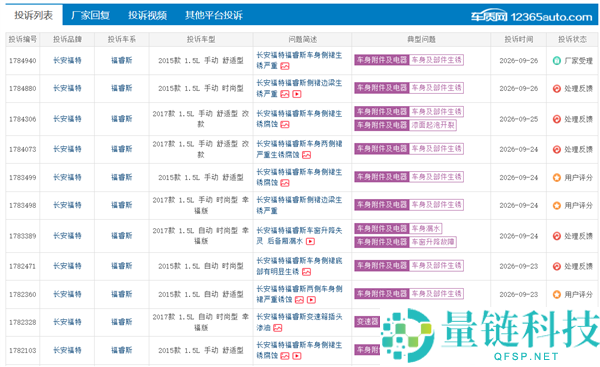The width and height of the screenshot is (600, 367).
Task: Open complaint title link in row 1784306
Action: [x=299, y=119]
